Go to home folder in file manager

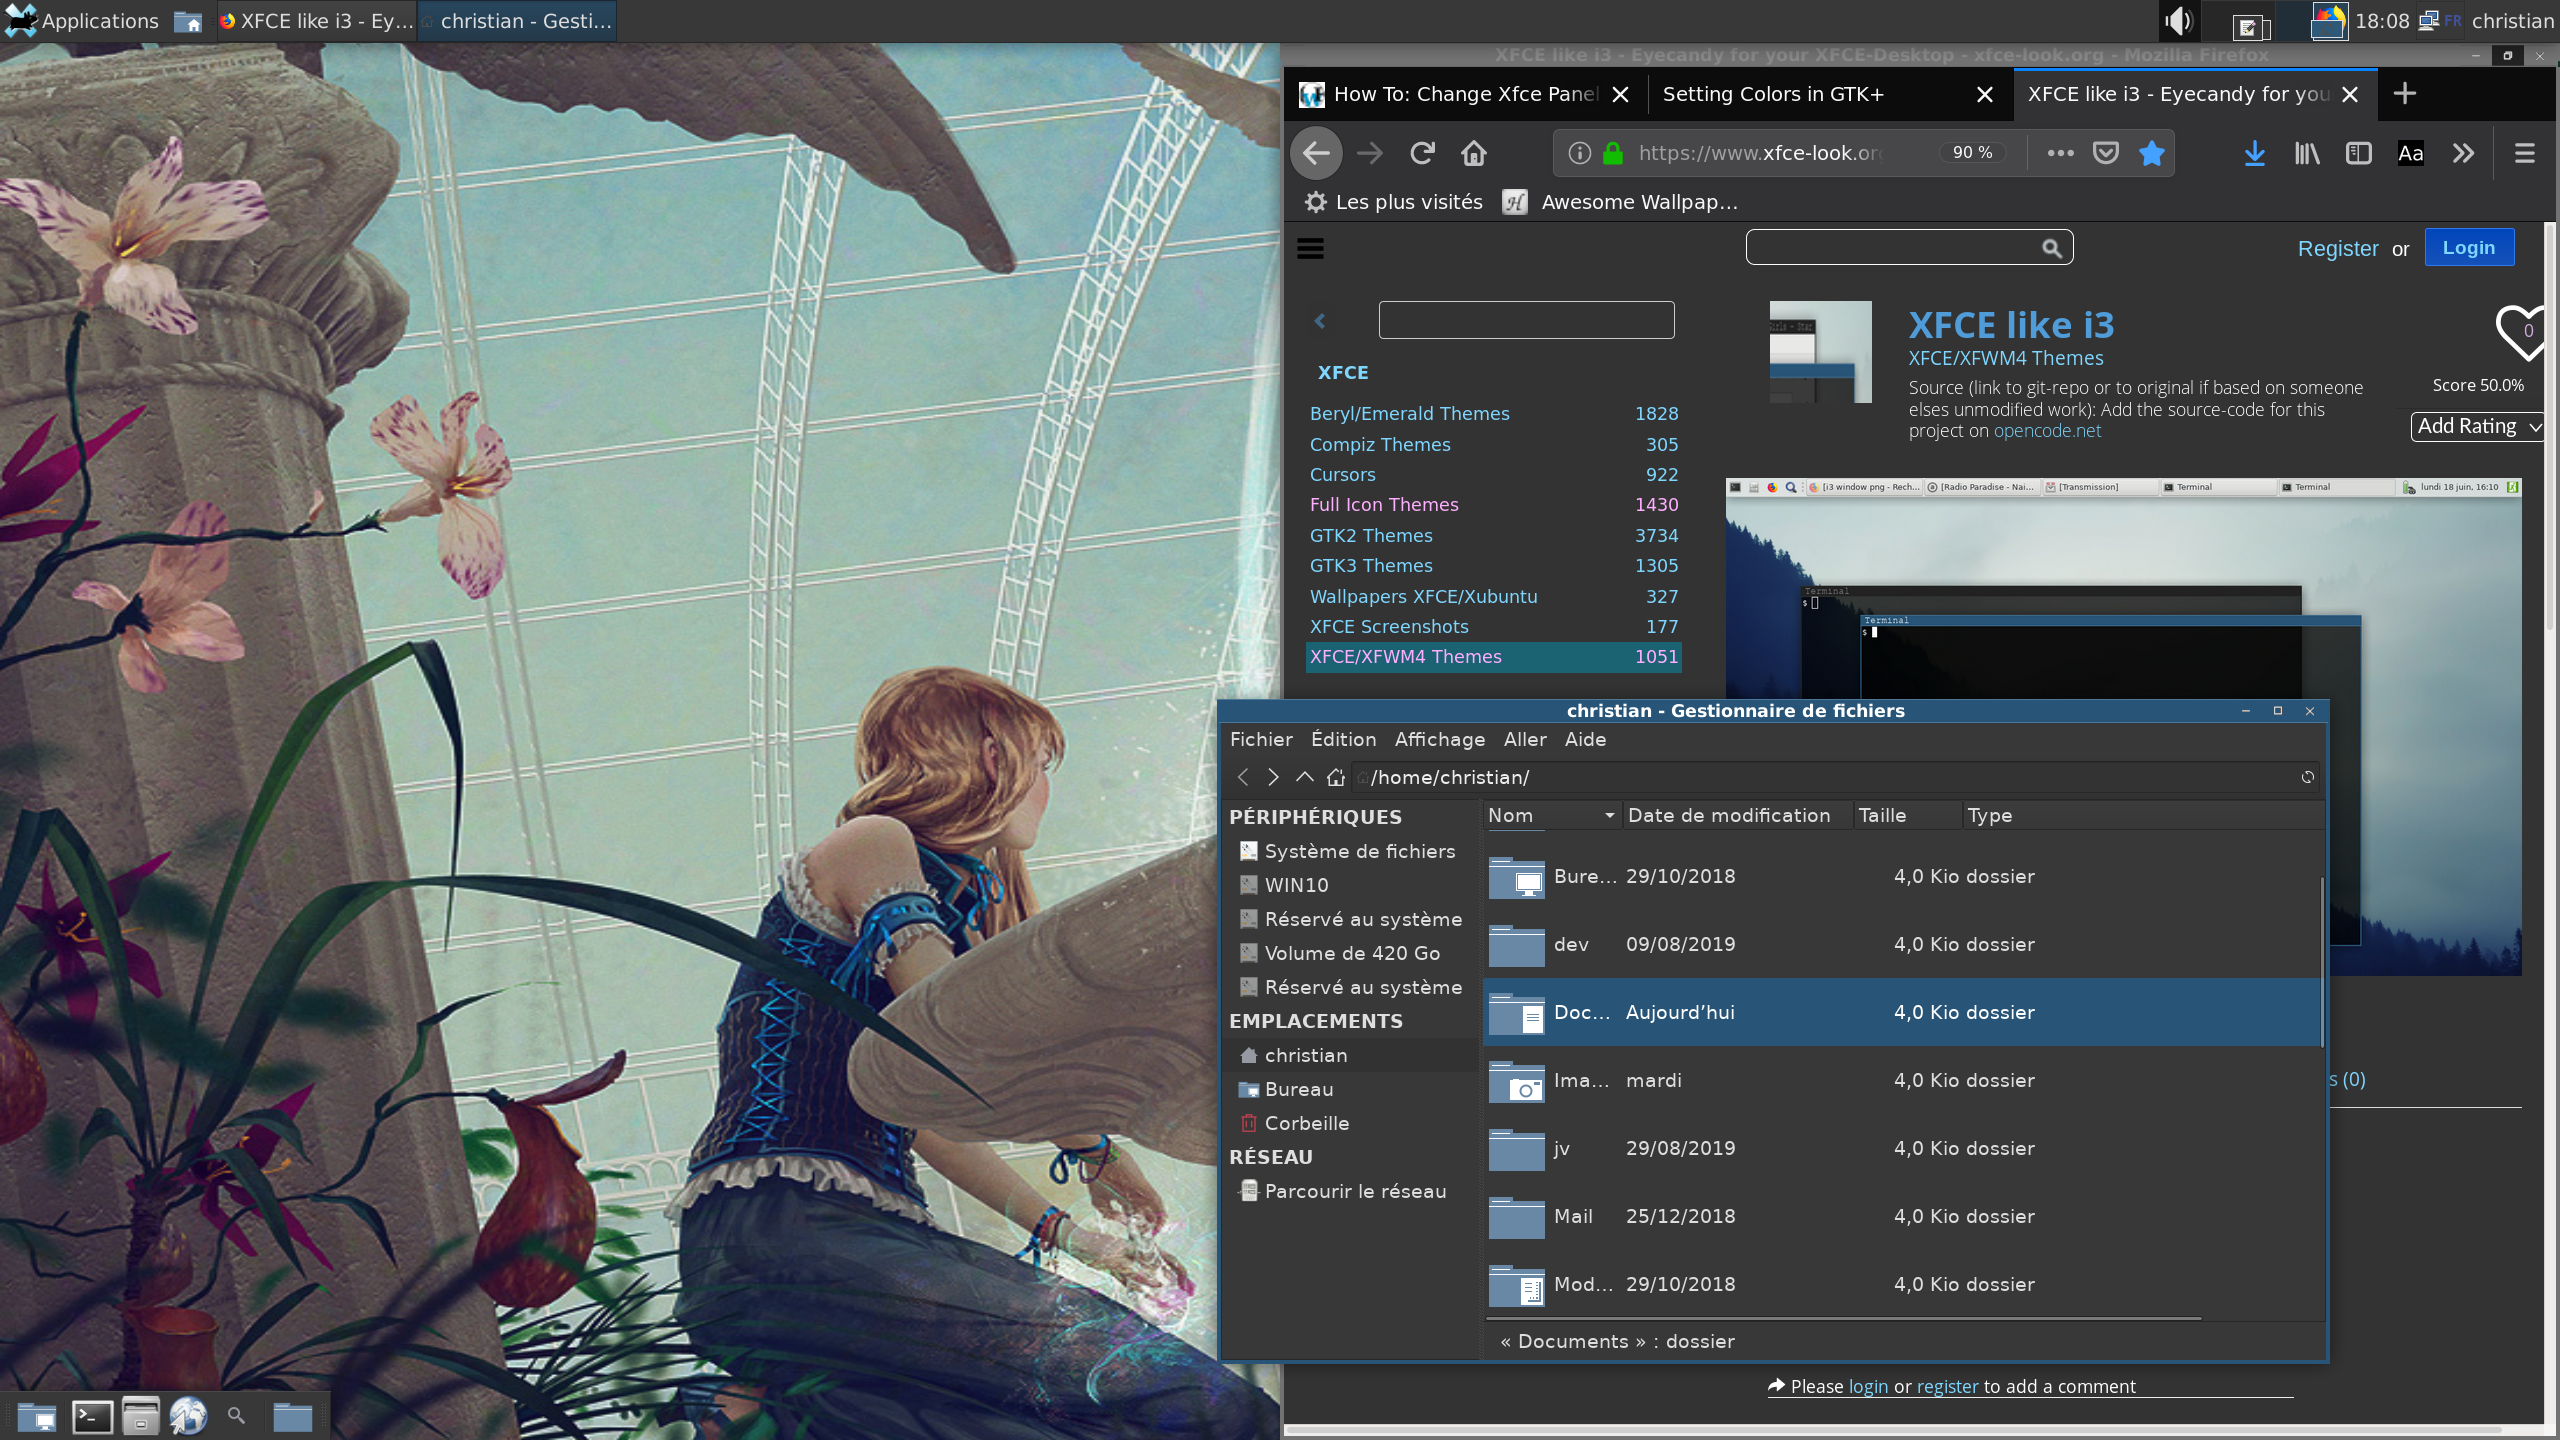tap(1336, 777)
